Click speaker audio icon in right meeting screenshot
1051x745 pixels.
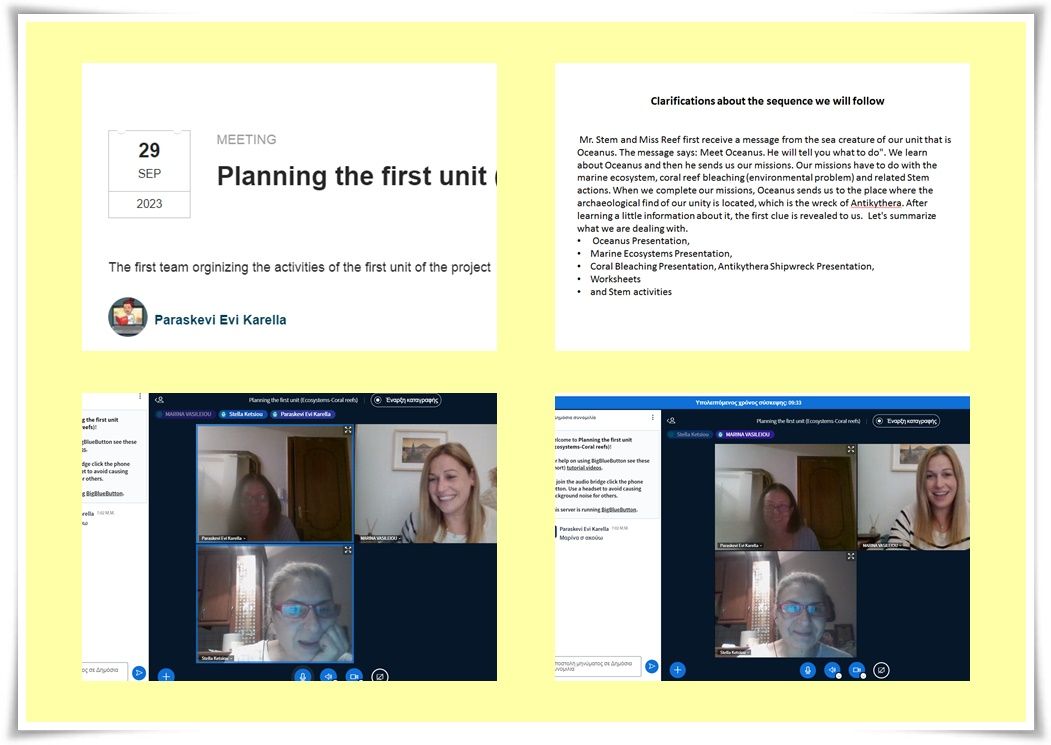click(x=832, y=670)
